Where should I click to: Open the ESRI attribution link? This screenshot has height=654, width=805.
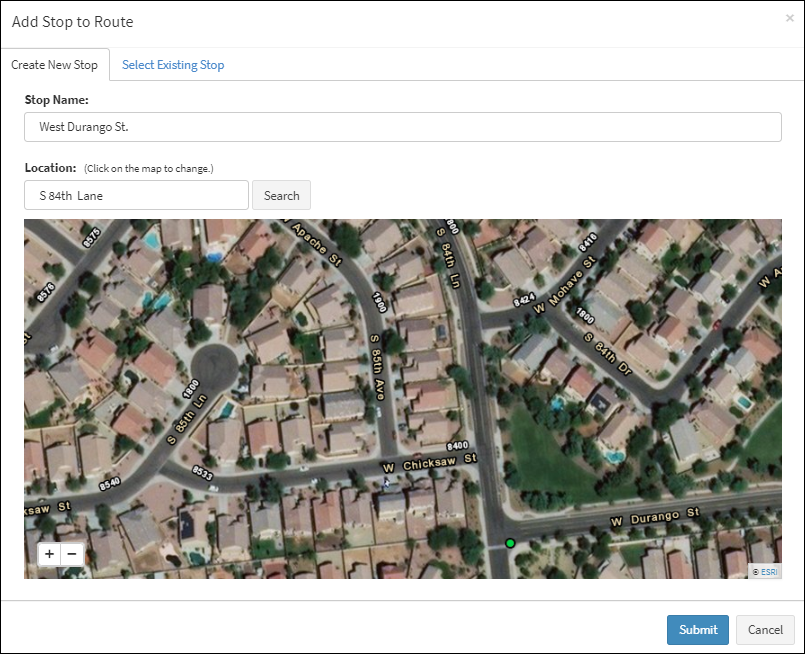coord(765,572)
